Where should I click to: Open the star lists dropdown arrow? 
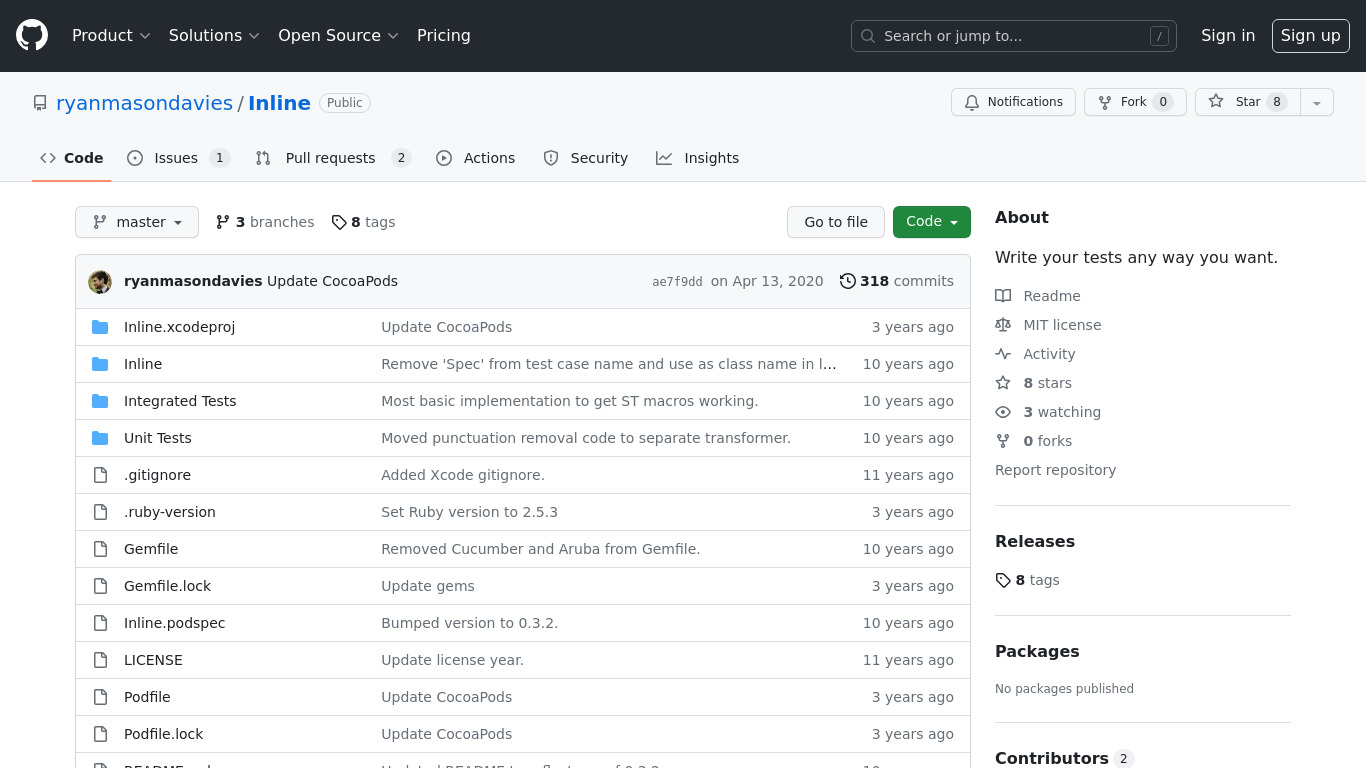(1317, 102)
